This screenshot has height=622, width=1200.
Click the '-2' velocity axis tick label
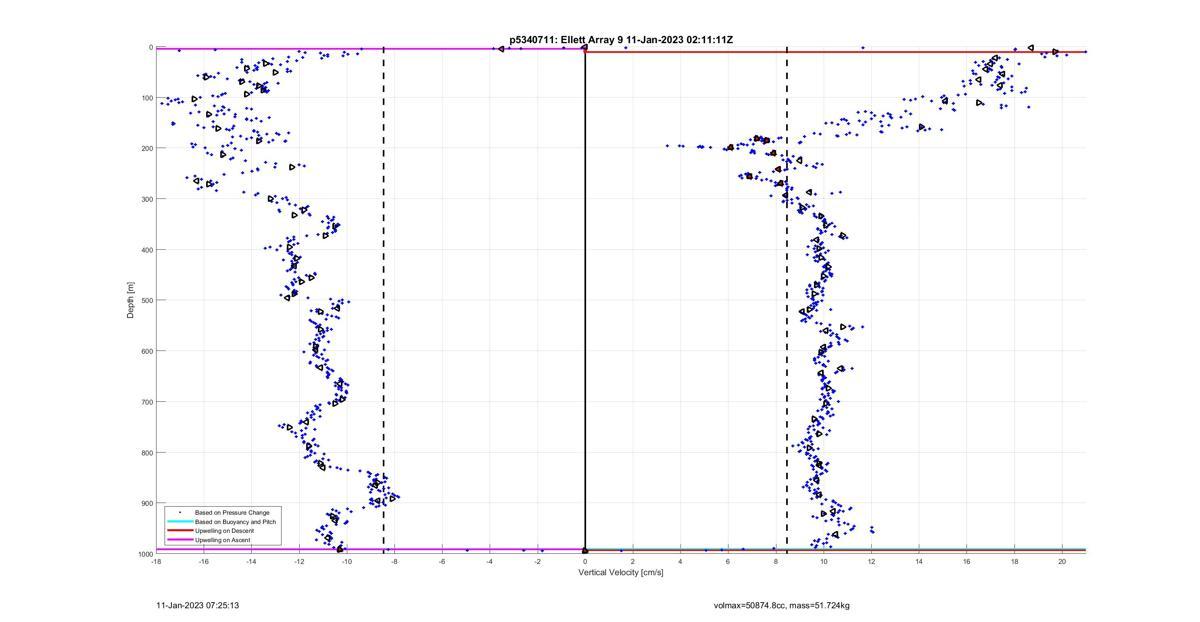537,562
